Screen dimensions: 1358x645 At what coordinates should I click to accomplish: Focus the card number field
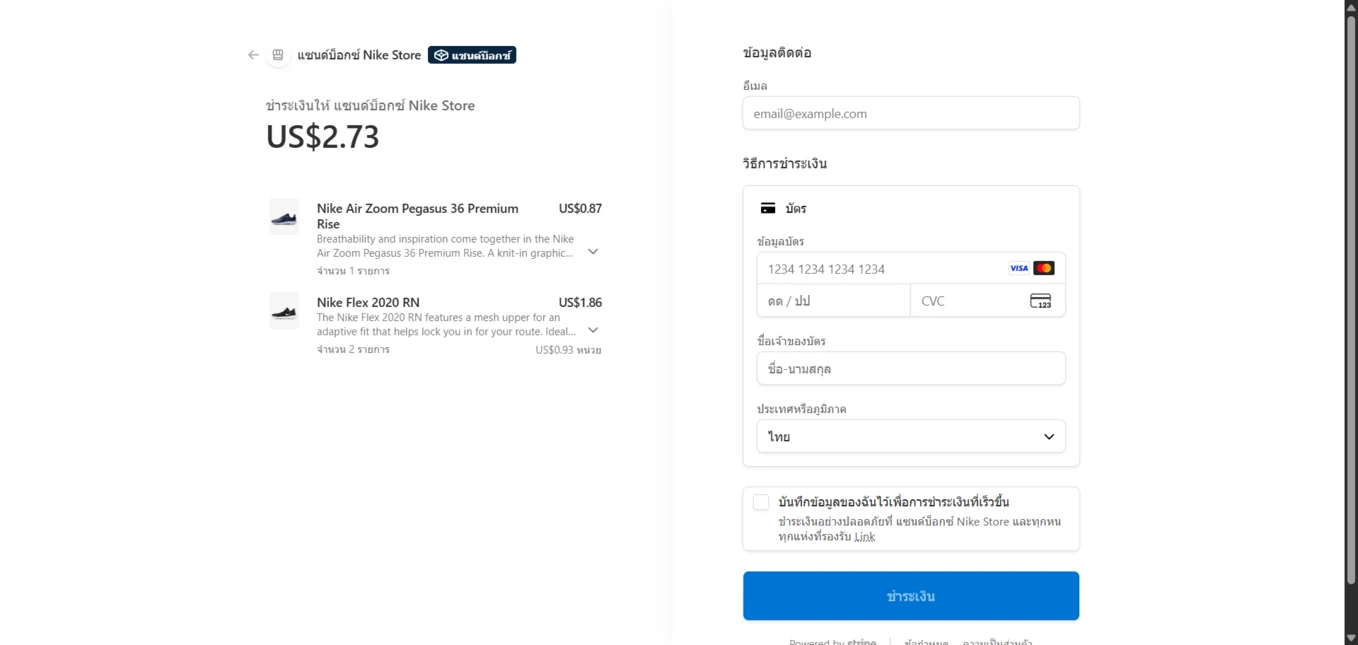[x=911, y=268]
